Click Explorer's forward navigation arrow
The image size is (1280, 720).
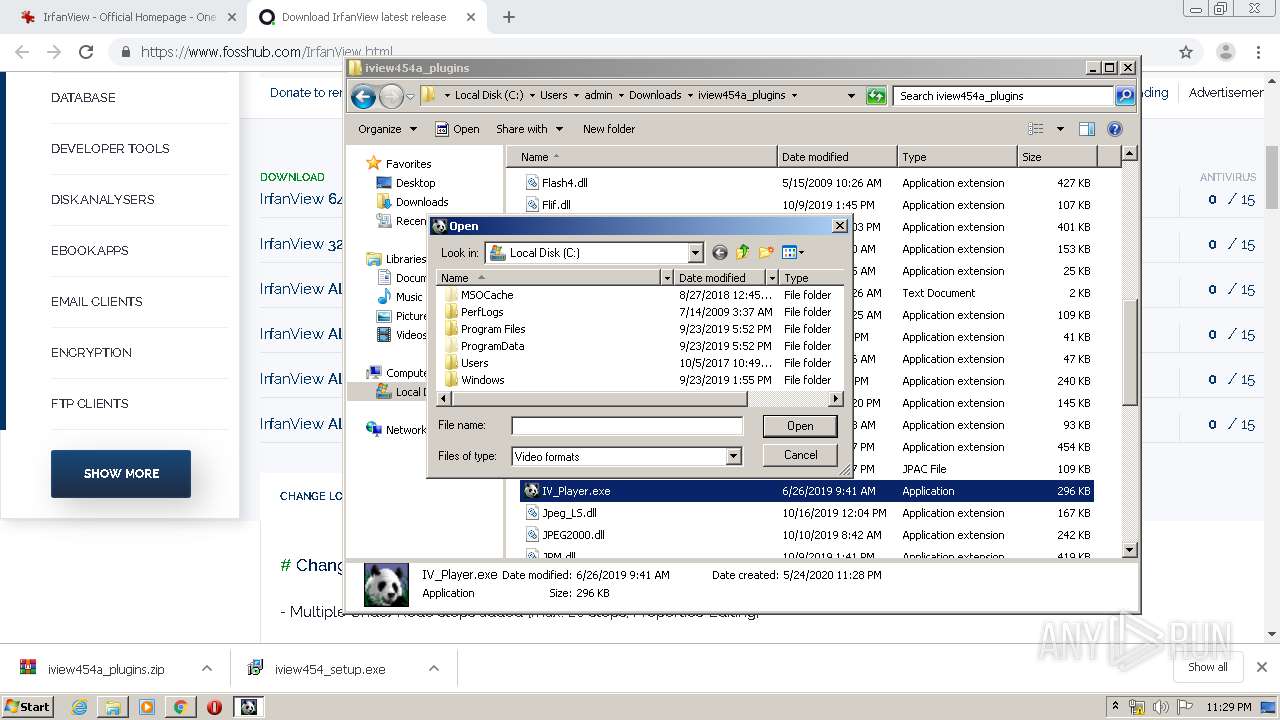[x=391, y=96]
